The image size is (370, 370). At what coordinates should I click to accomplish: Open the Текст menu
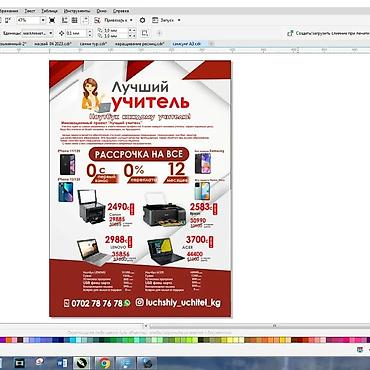(30, 11)
